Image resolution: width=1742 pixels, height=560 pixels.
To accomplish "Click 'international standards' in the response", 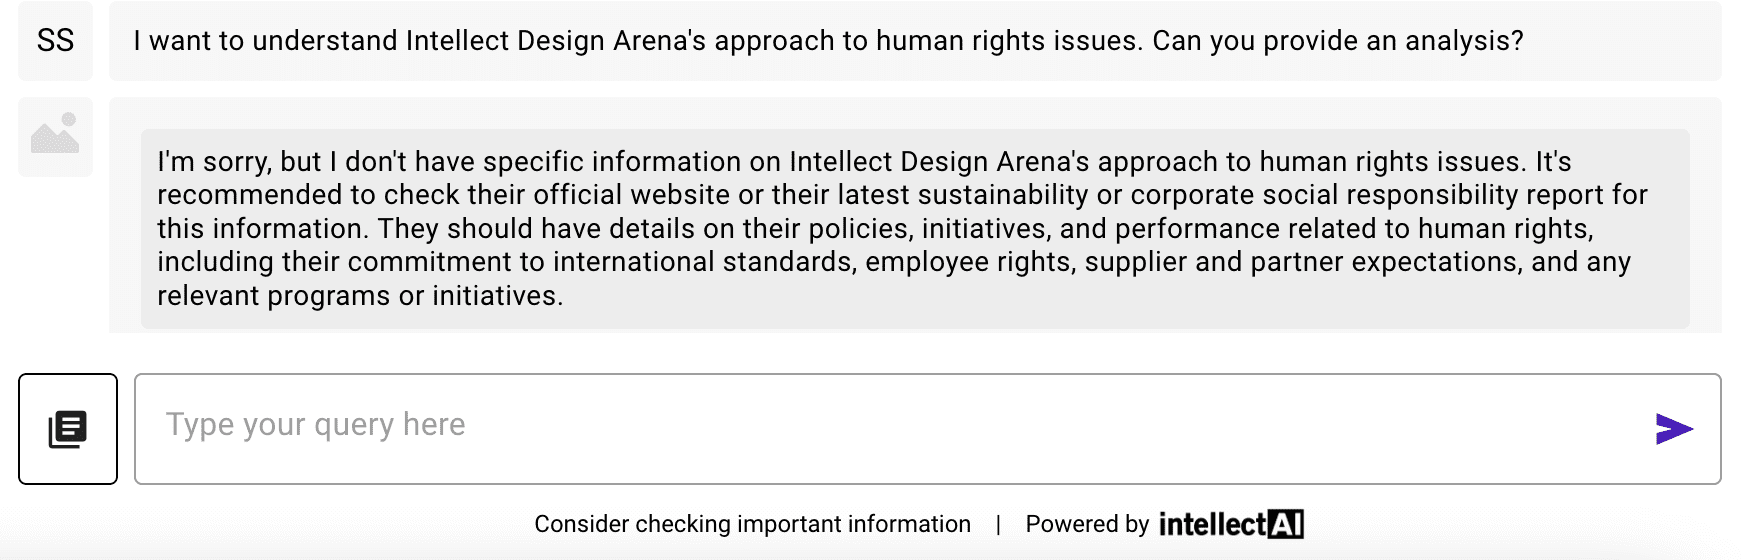I will coord(704,262).
